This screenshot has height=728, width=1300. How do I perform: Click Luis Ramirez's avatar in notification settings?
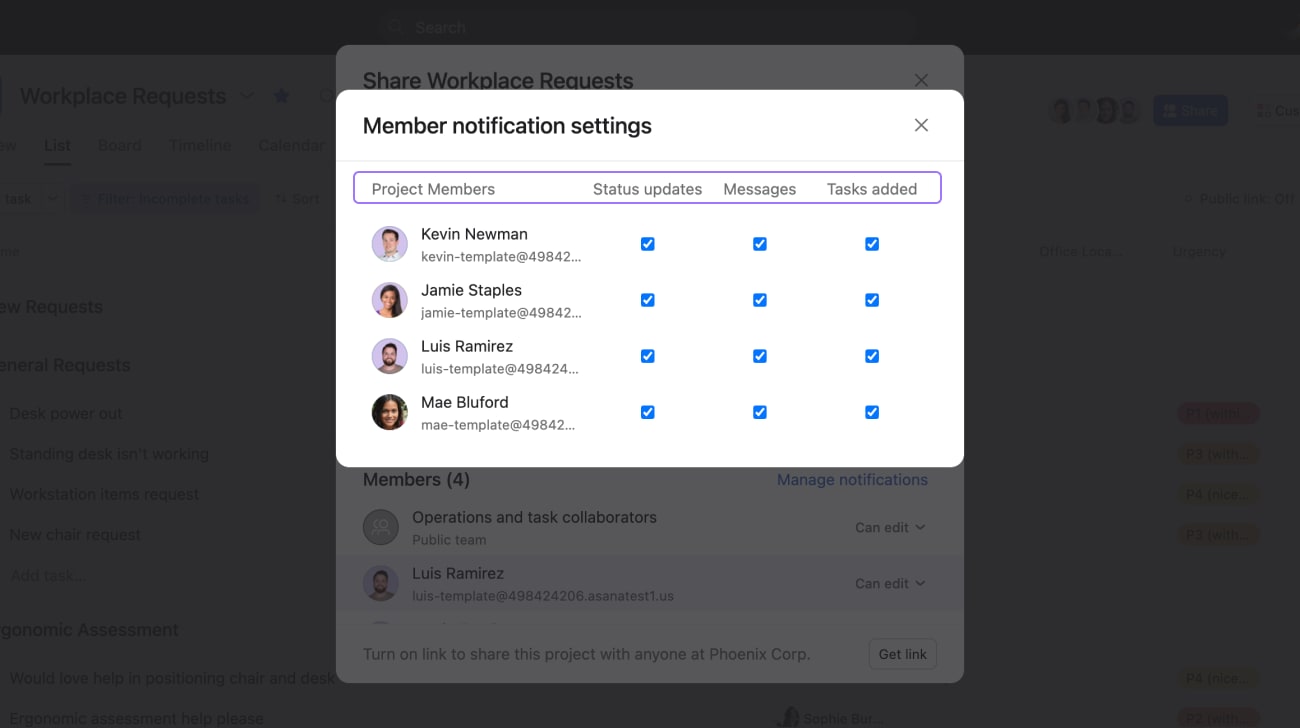(390, 356)
